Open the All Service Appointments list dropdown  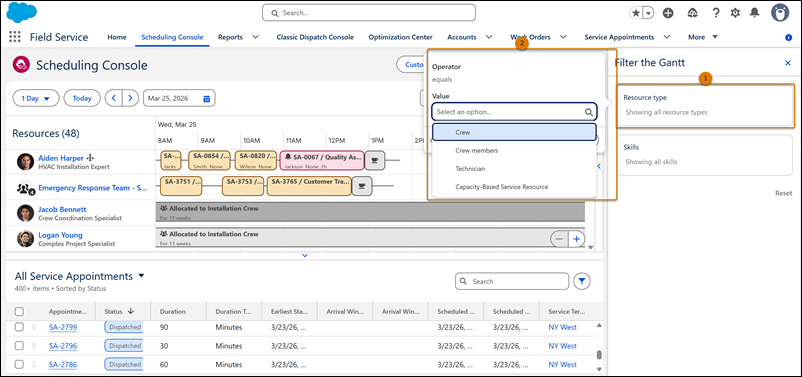[x=142, y=276]
